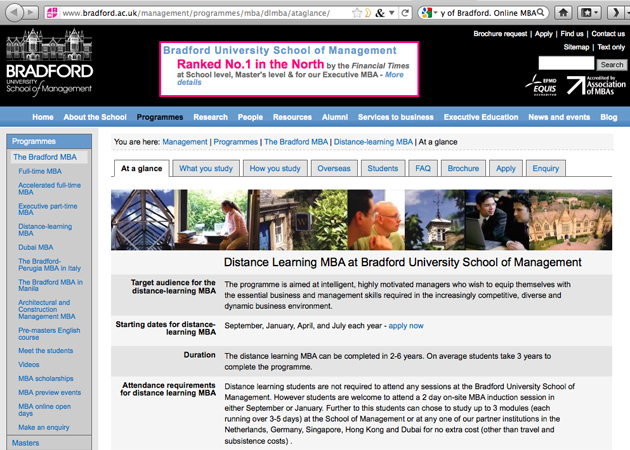Go back with the browser back arrow
630x450 pixels.
15,12
